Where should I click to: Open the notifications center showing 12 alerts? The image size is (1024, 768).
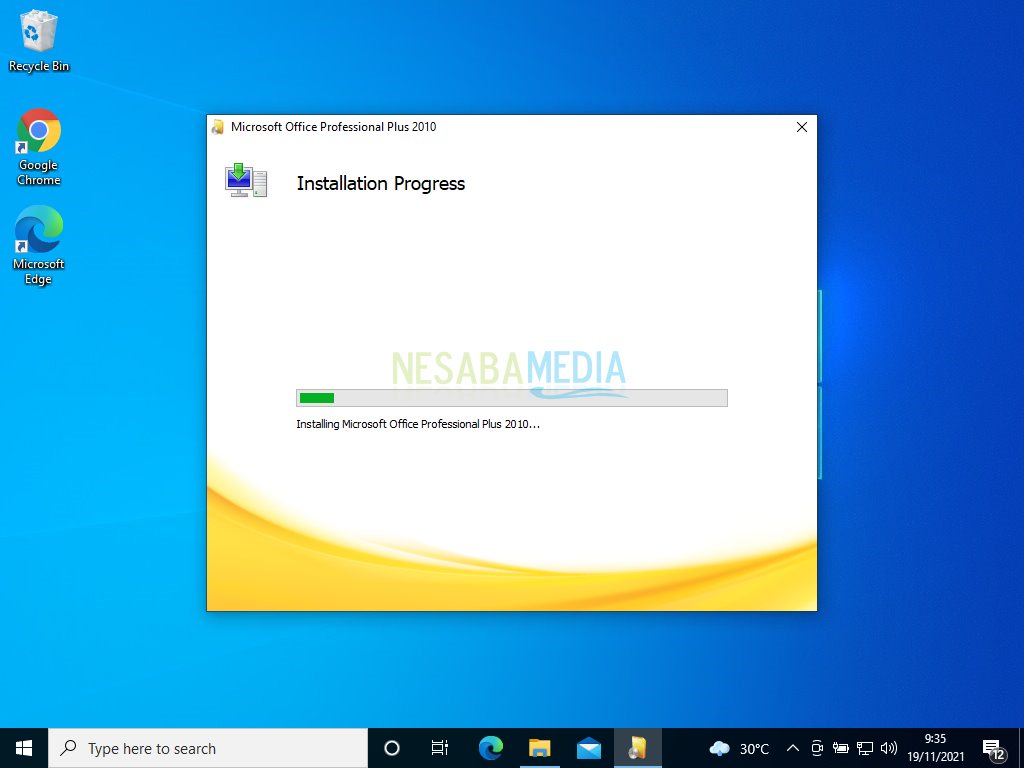pos(993,747)
